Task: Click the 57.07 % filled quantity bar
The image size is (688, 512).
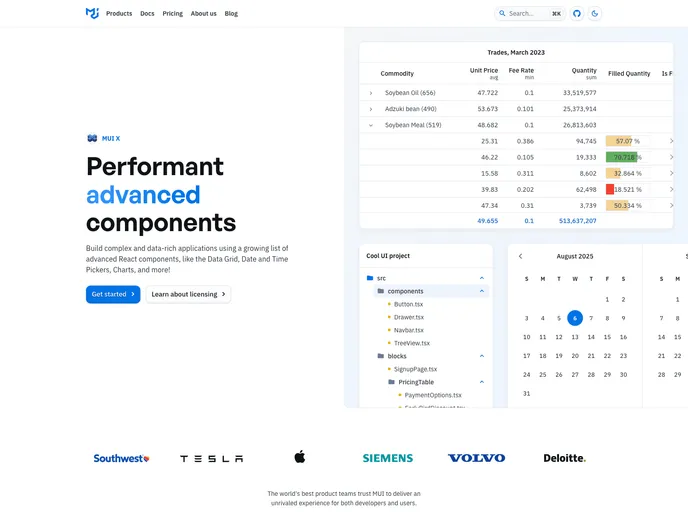Action: pyautogui.click(x=627, y=141)
